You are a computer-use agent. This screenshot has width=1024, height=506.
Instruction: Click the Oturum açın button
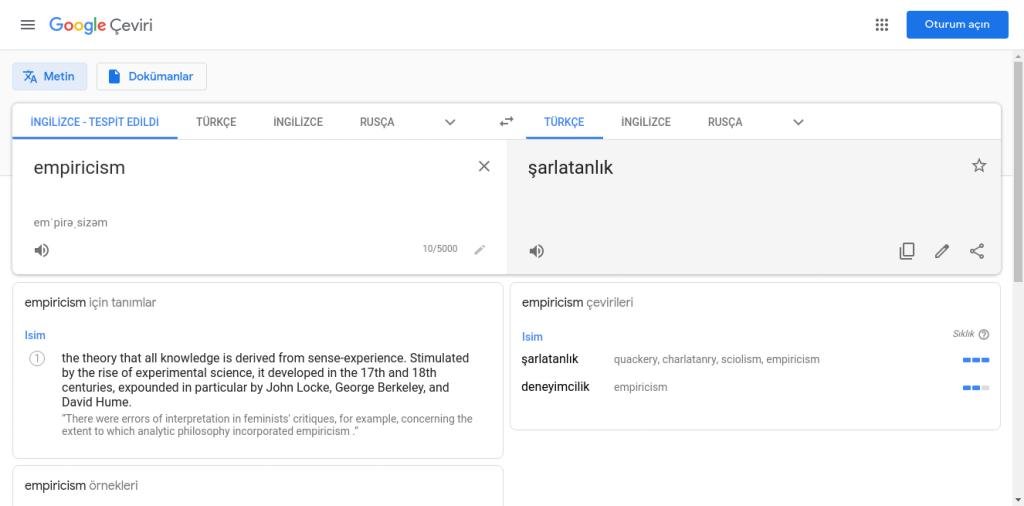pyautogui.click(x=957, y=25)
